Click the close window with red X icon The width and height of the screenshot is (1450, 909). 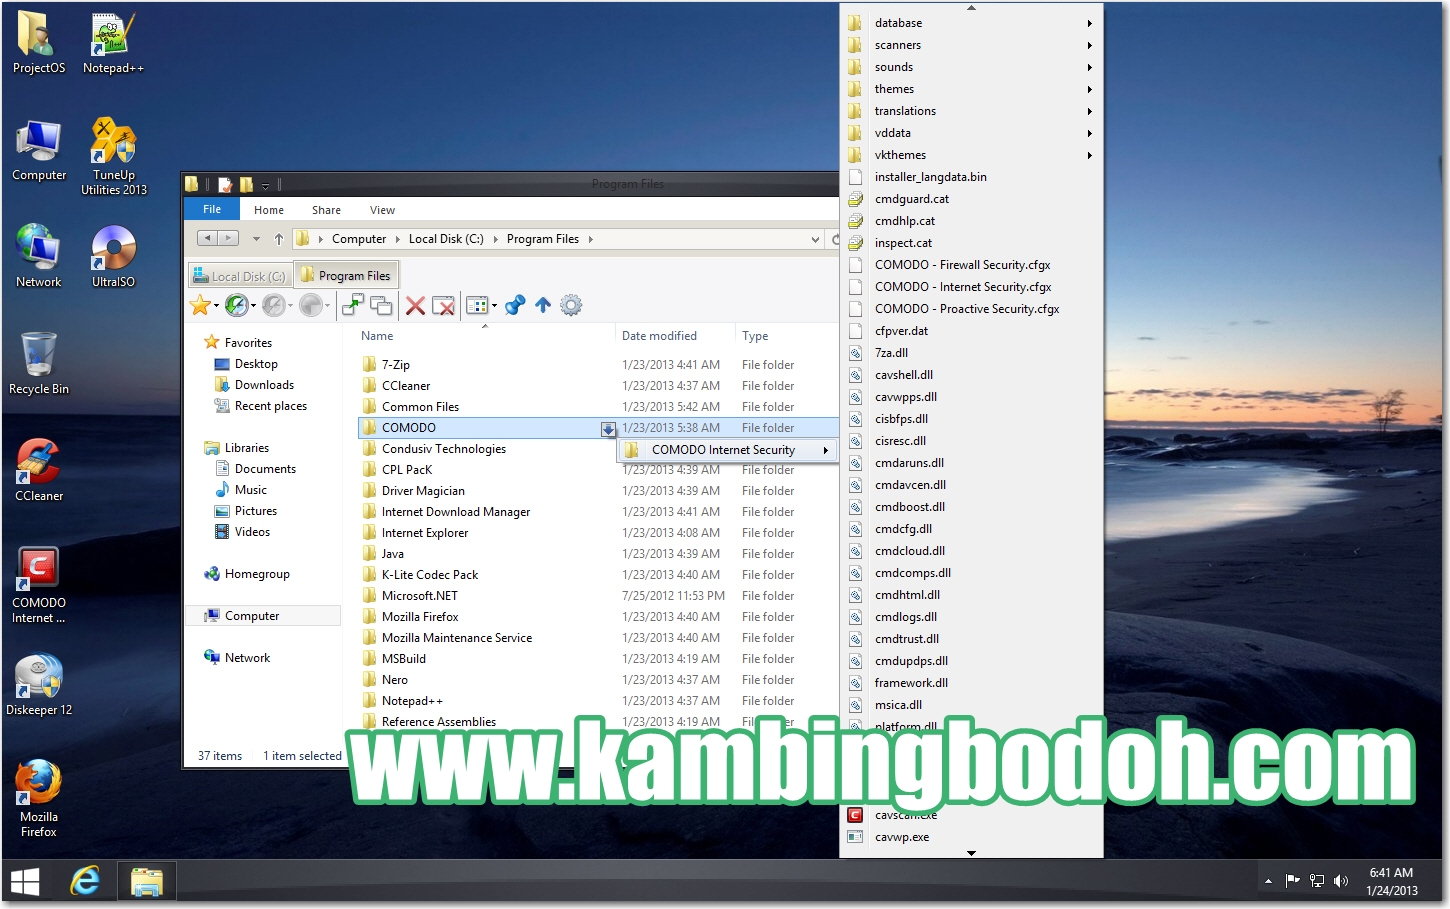[x=443, y=305]
